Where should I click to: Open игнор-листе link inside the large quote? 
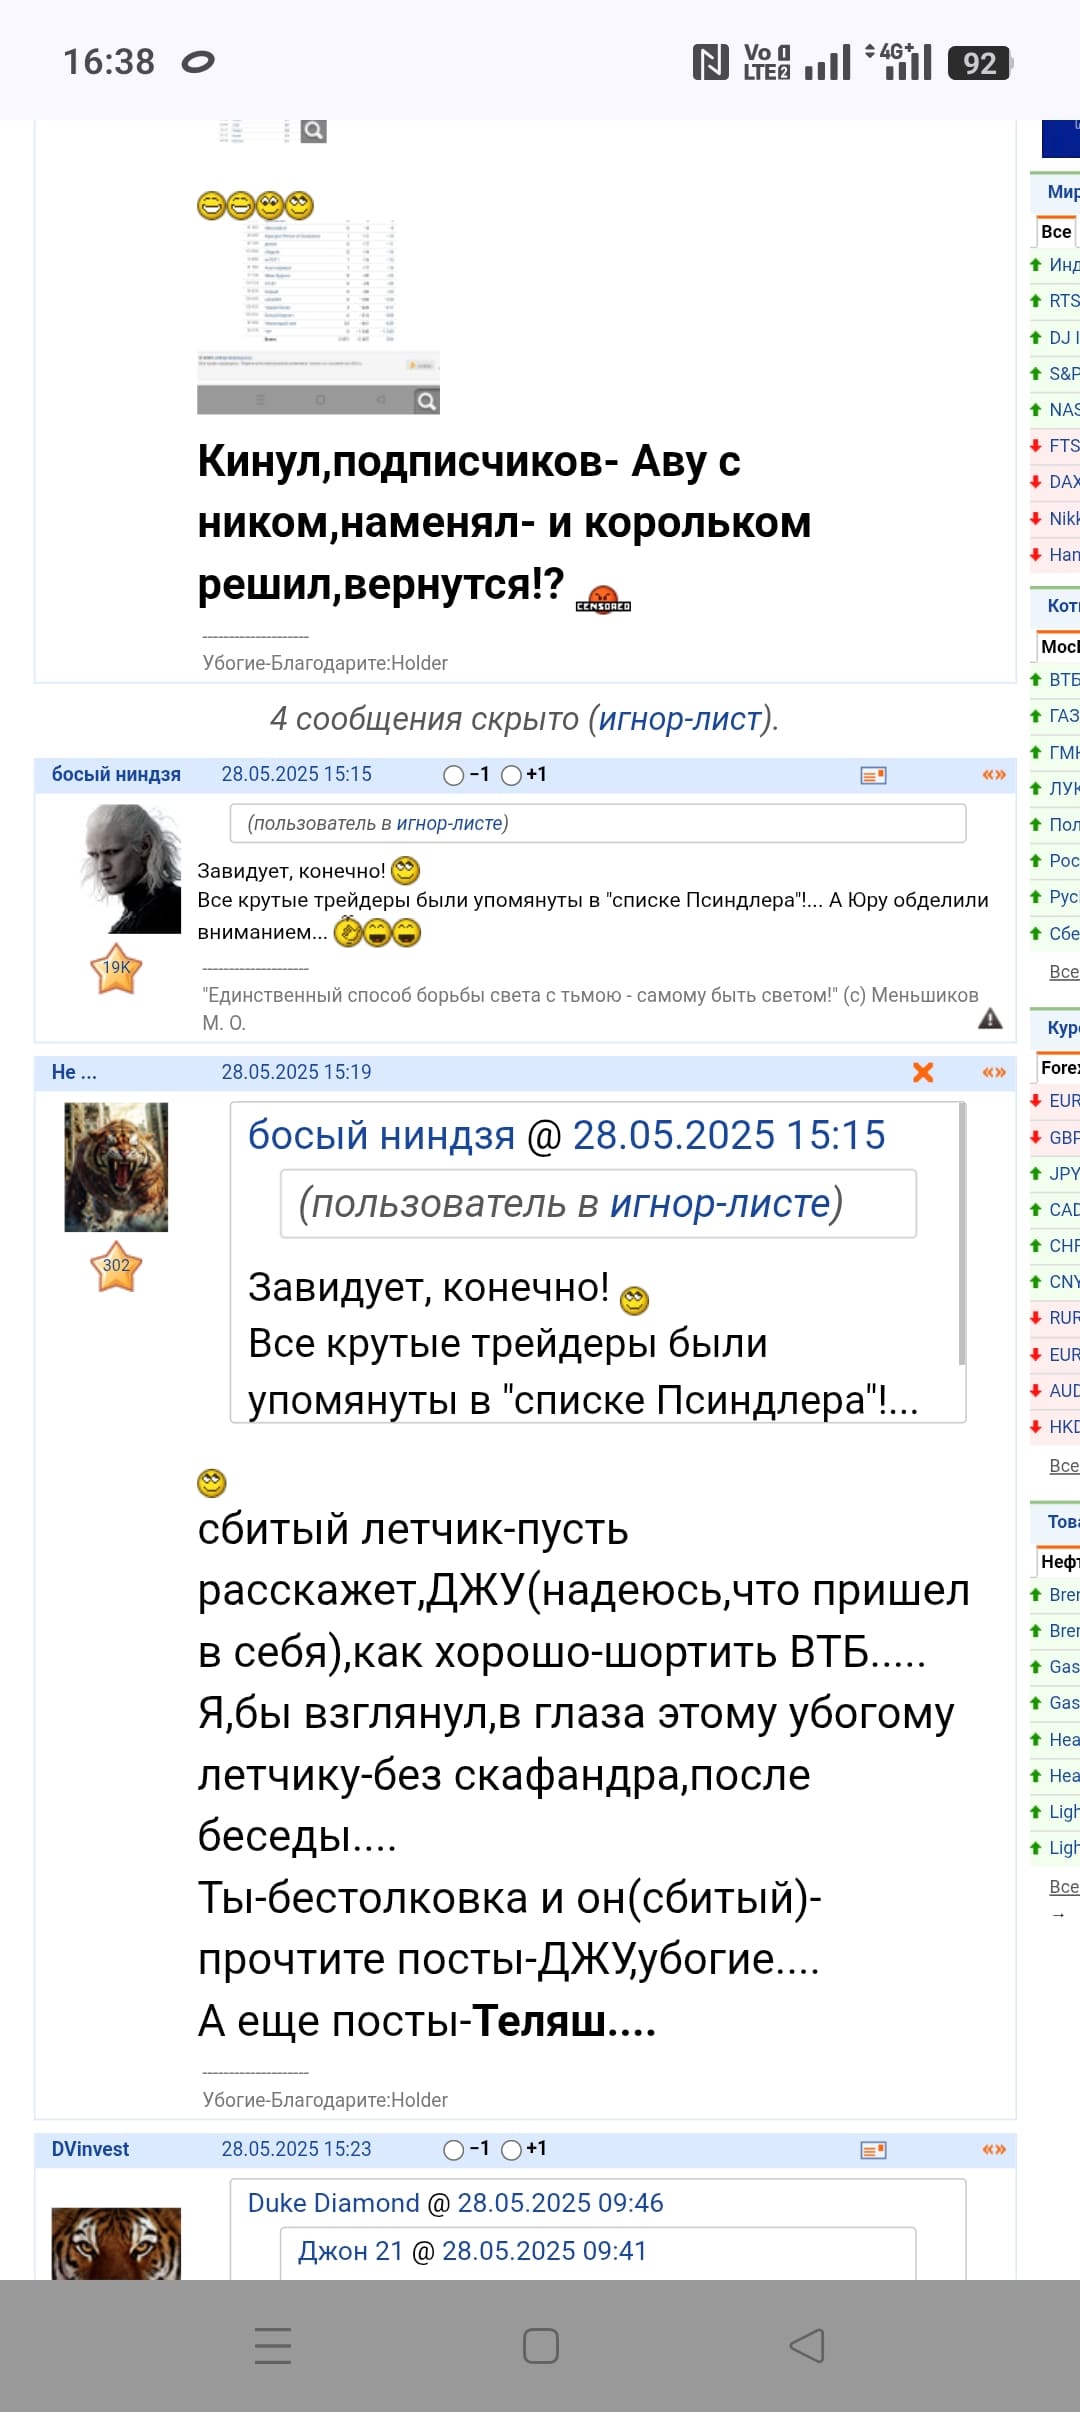pos(720,1204)
